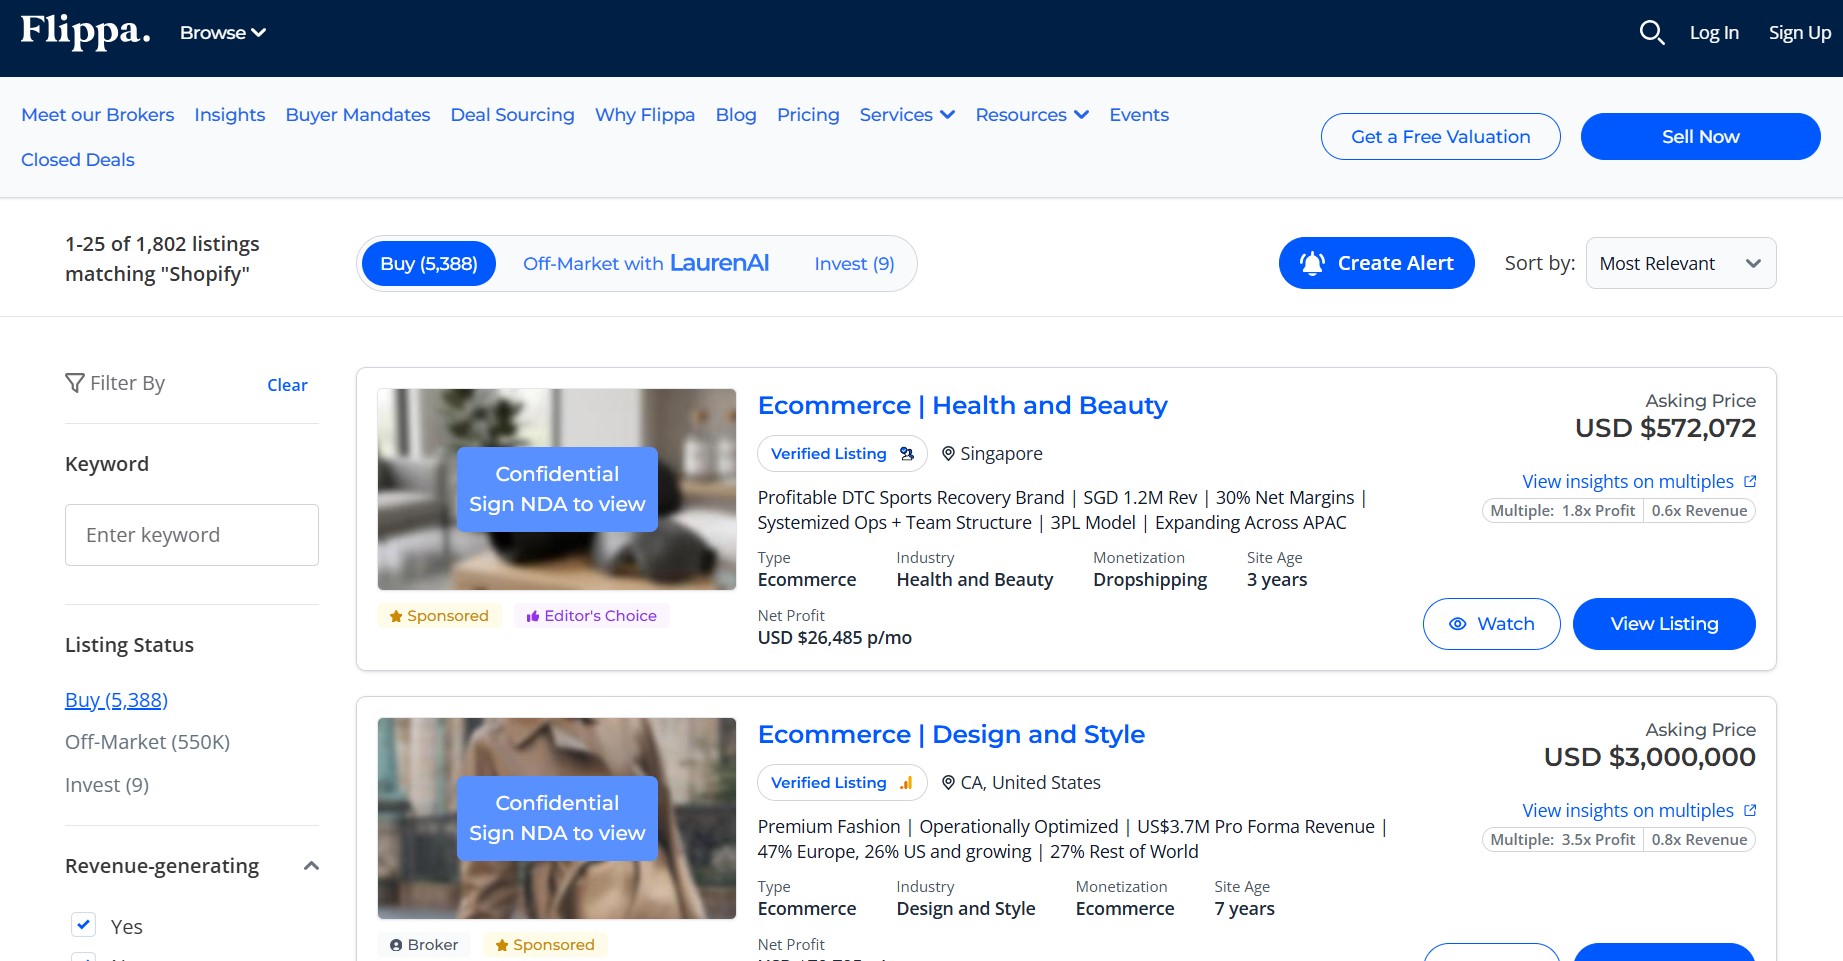Switch to the Invest (9) tab

(854, 264)
